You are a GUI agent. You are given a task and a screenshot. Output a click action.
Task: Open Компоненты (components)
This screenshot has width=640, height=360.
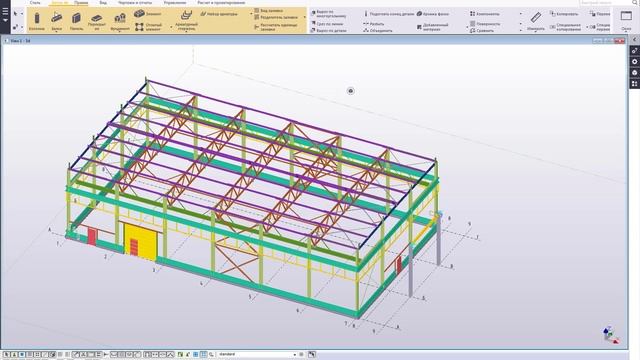coord(484,14)
